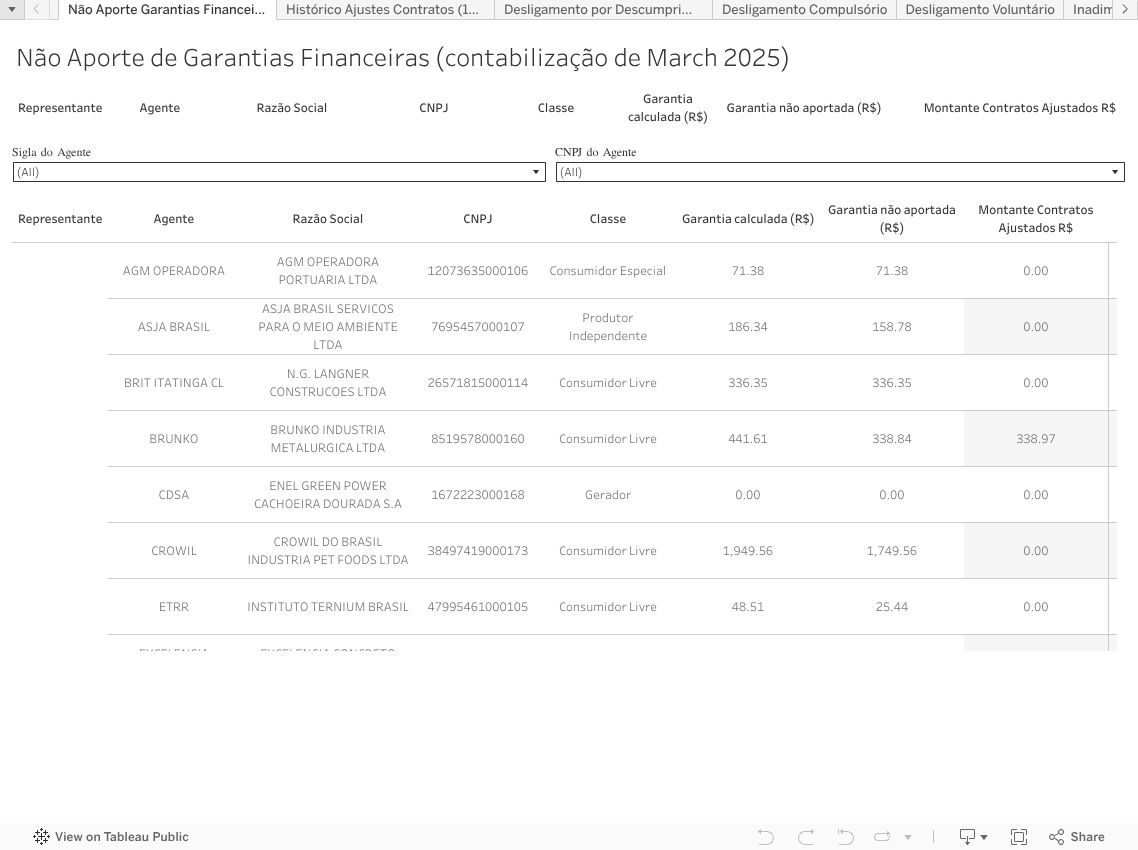Click the dashboard title Não Aporte de Garantias
The width and height of the screenshot is (1138, 850).
(403, 57)
